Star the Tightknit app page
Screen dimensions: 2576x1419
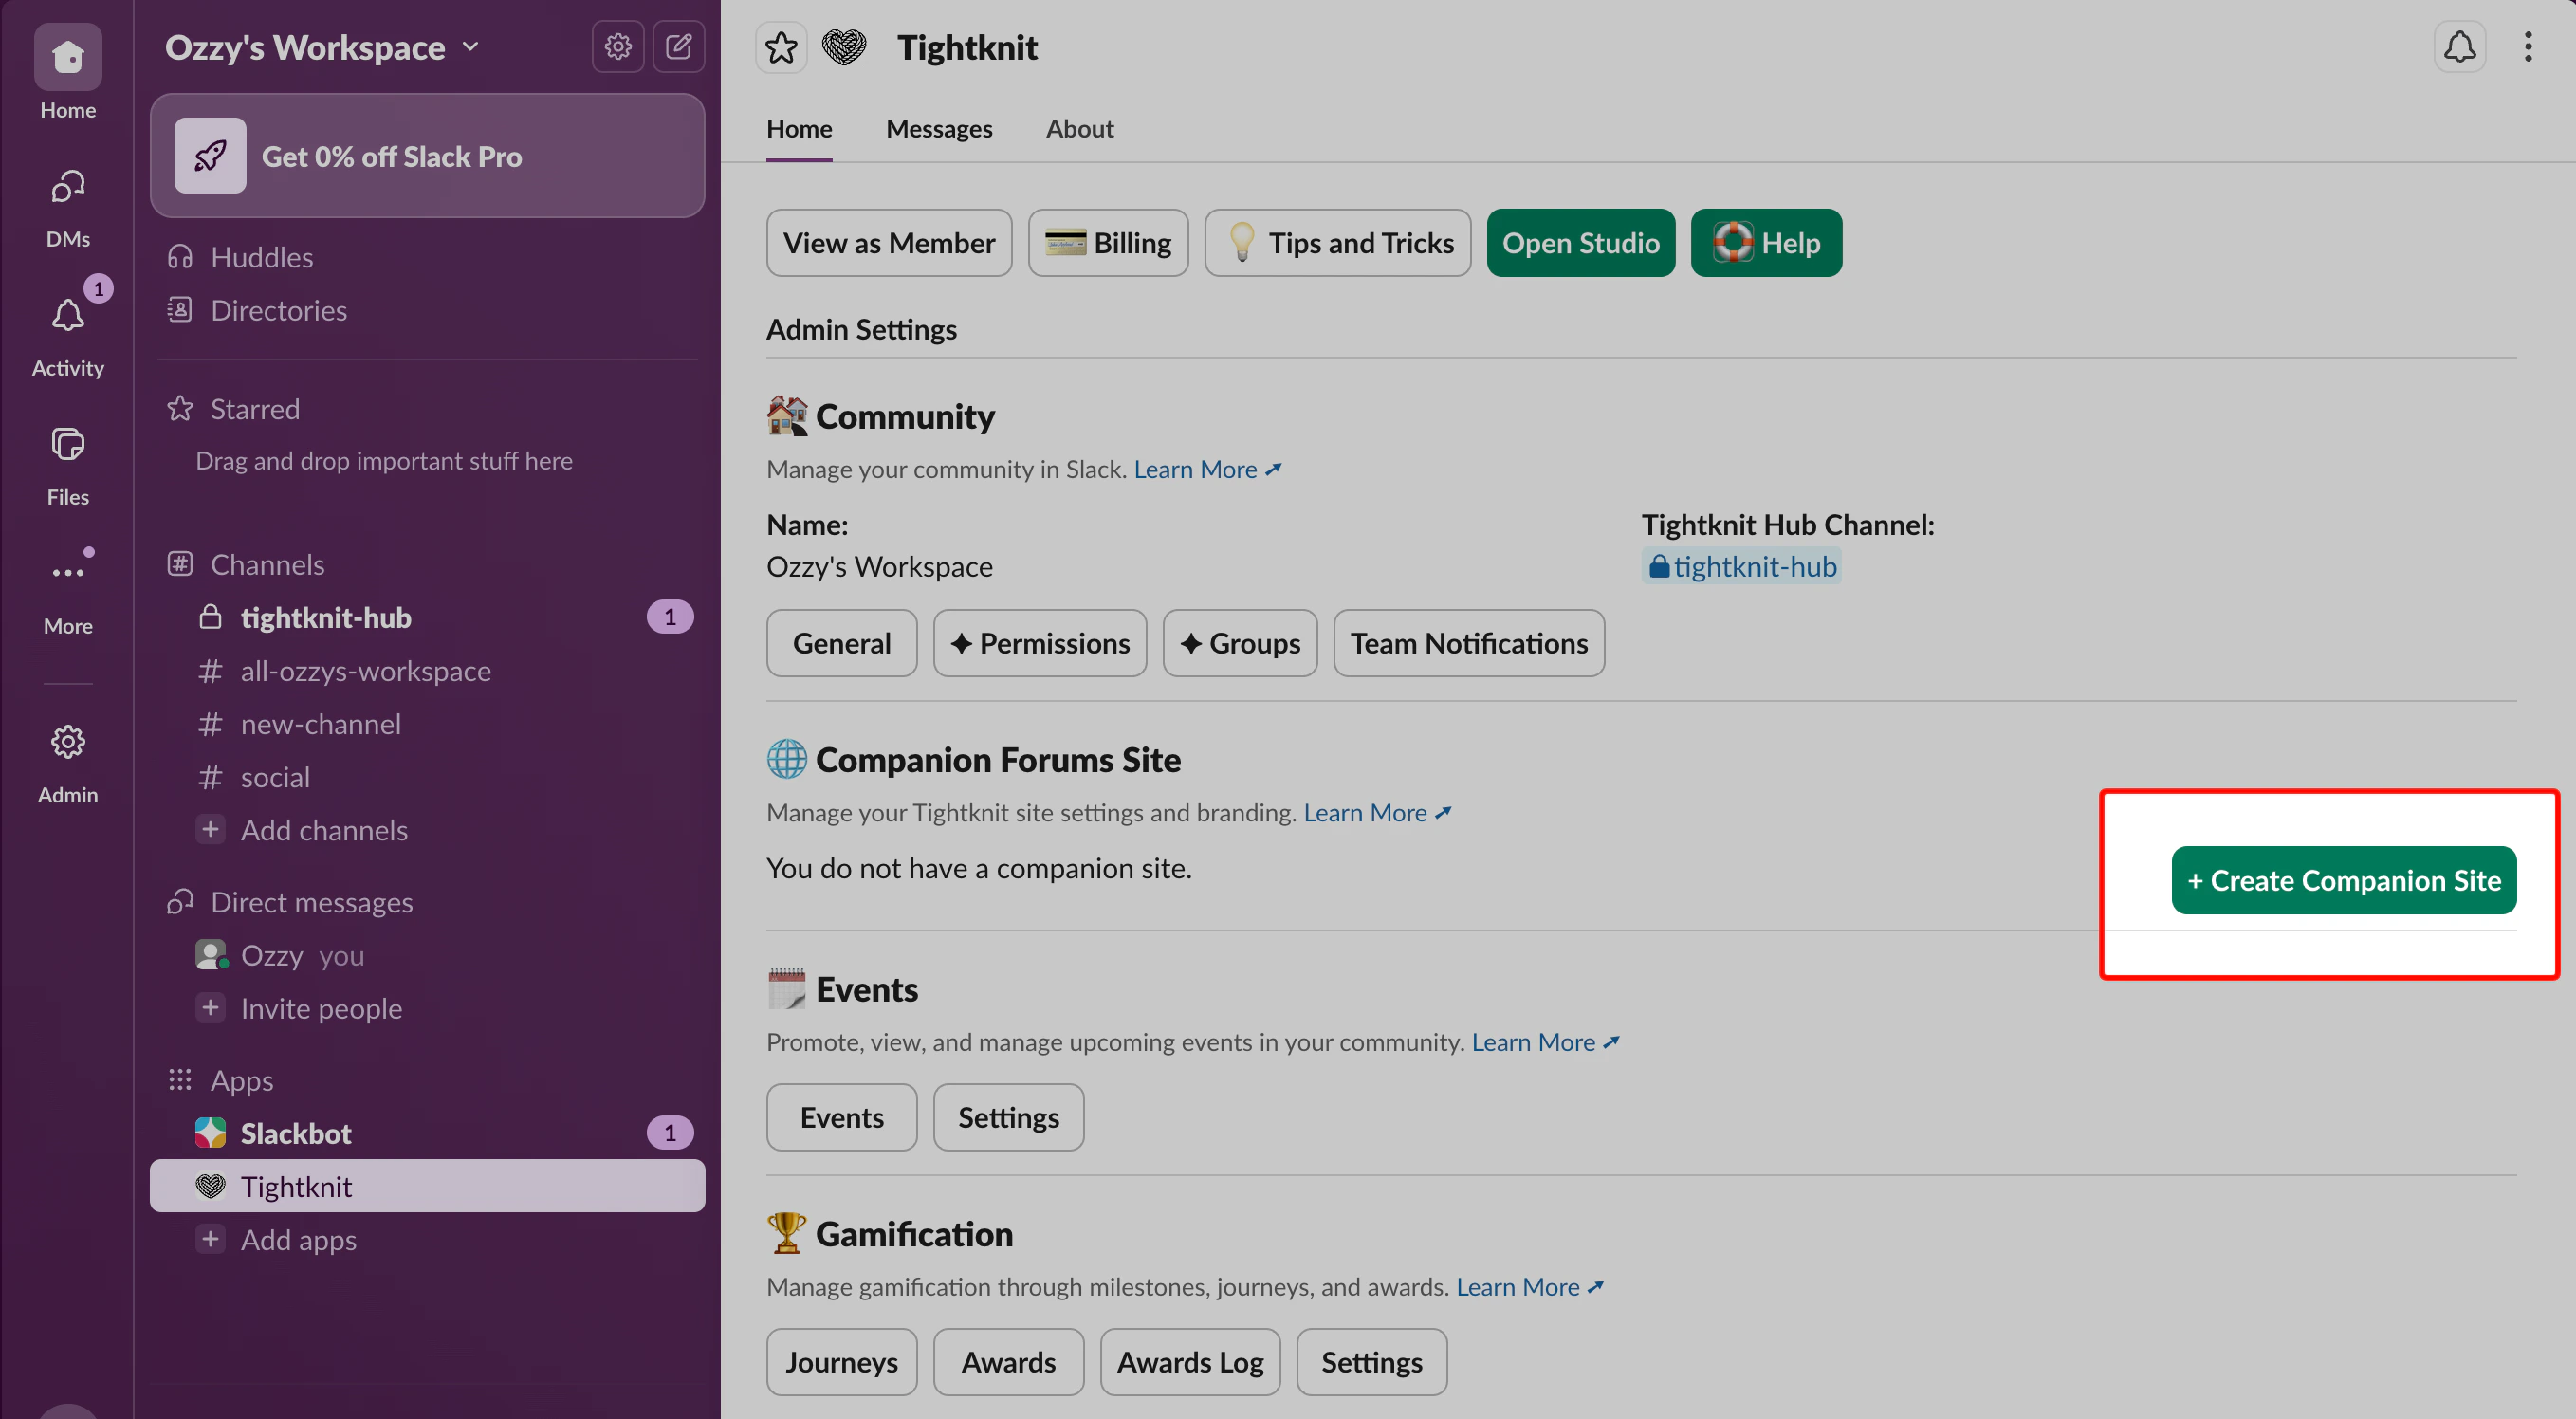point(781,46)
